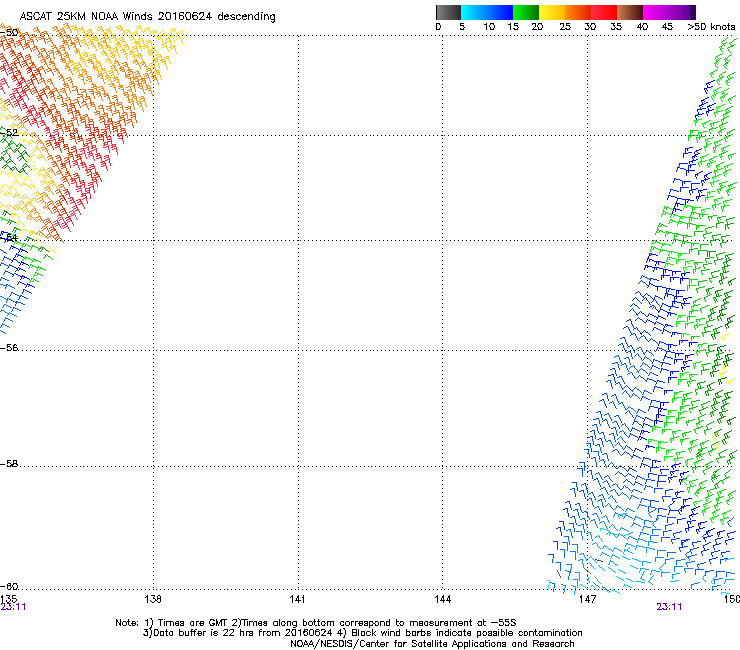Click the '147' longitude axis label

[x=587, y=599]
